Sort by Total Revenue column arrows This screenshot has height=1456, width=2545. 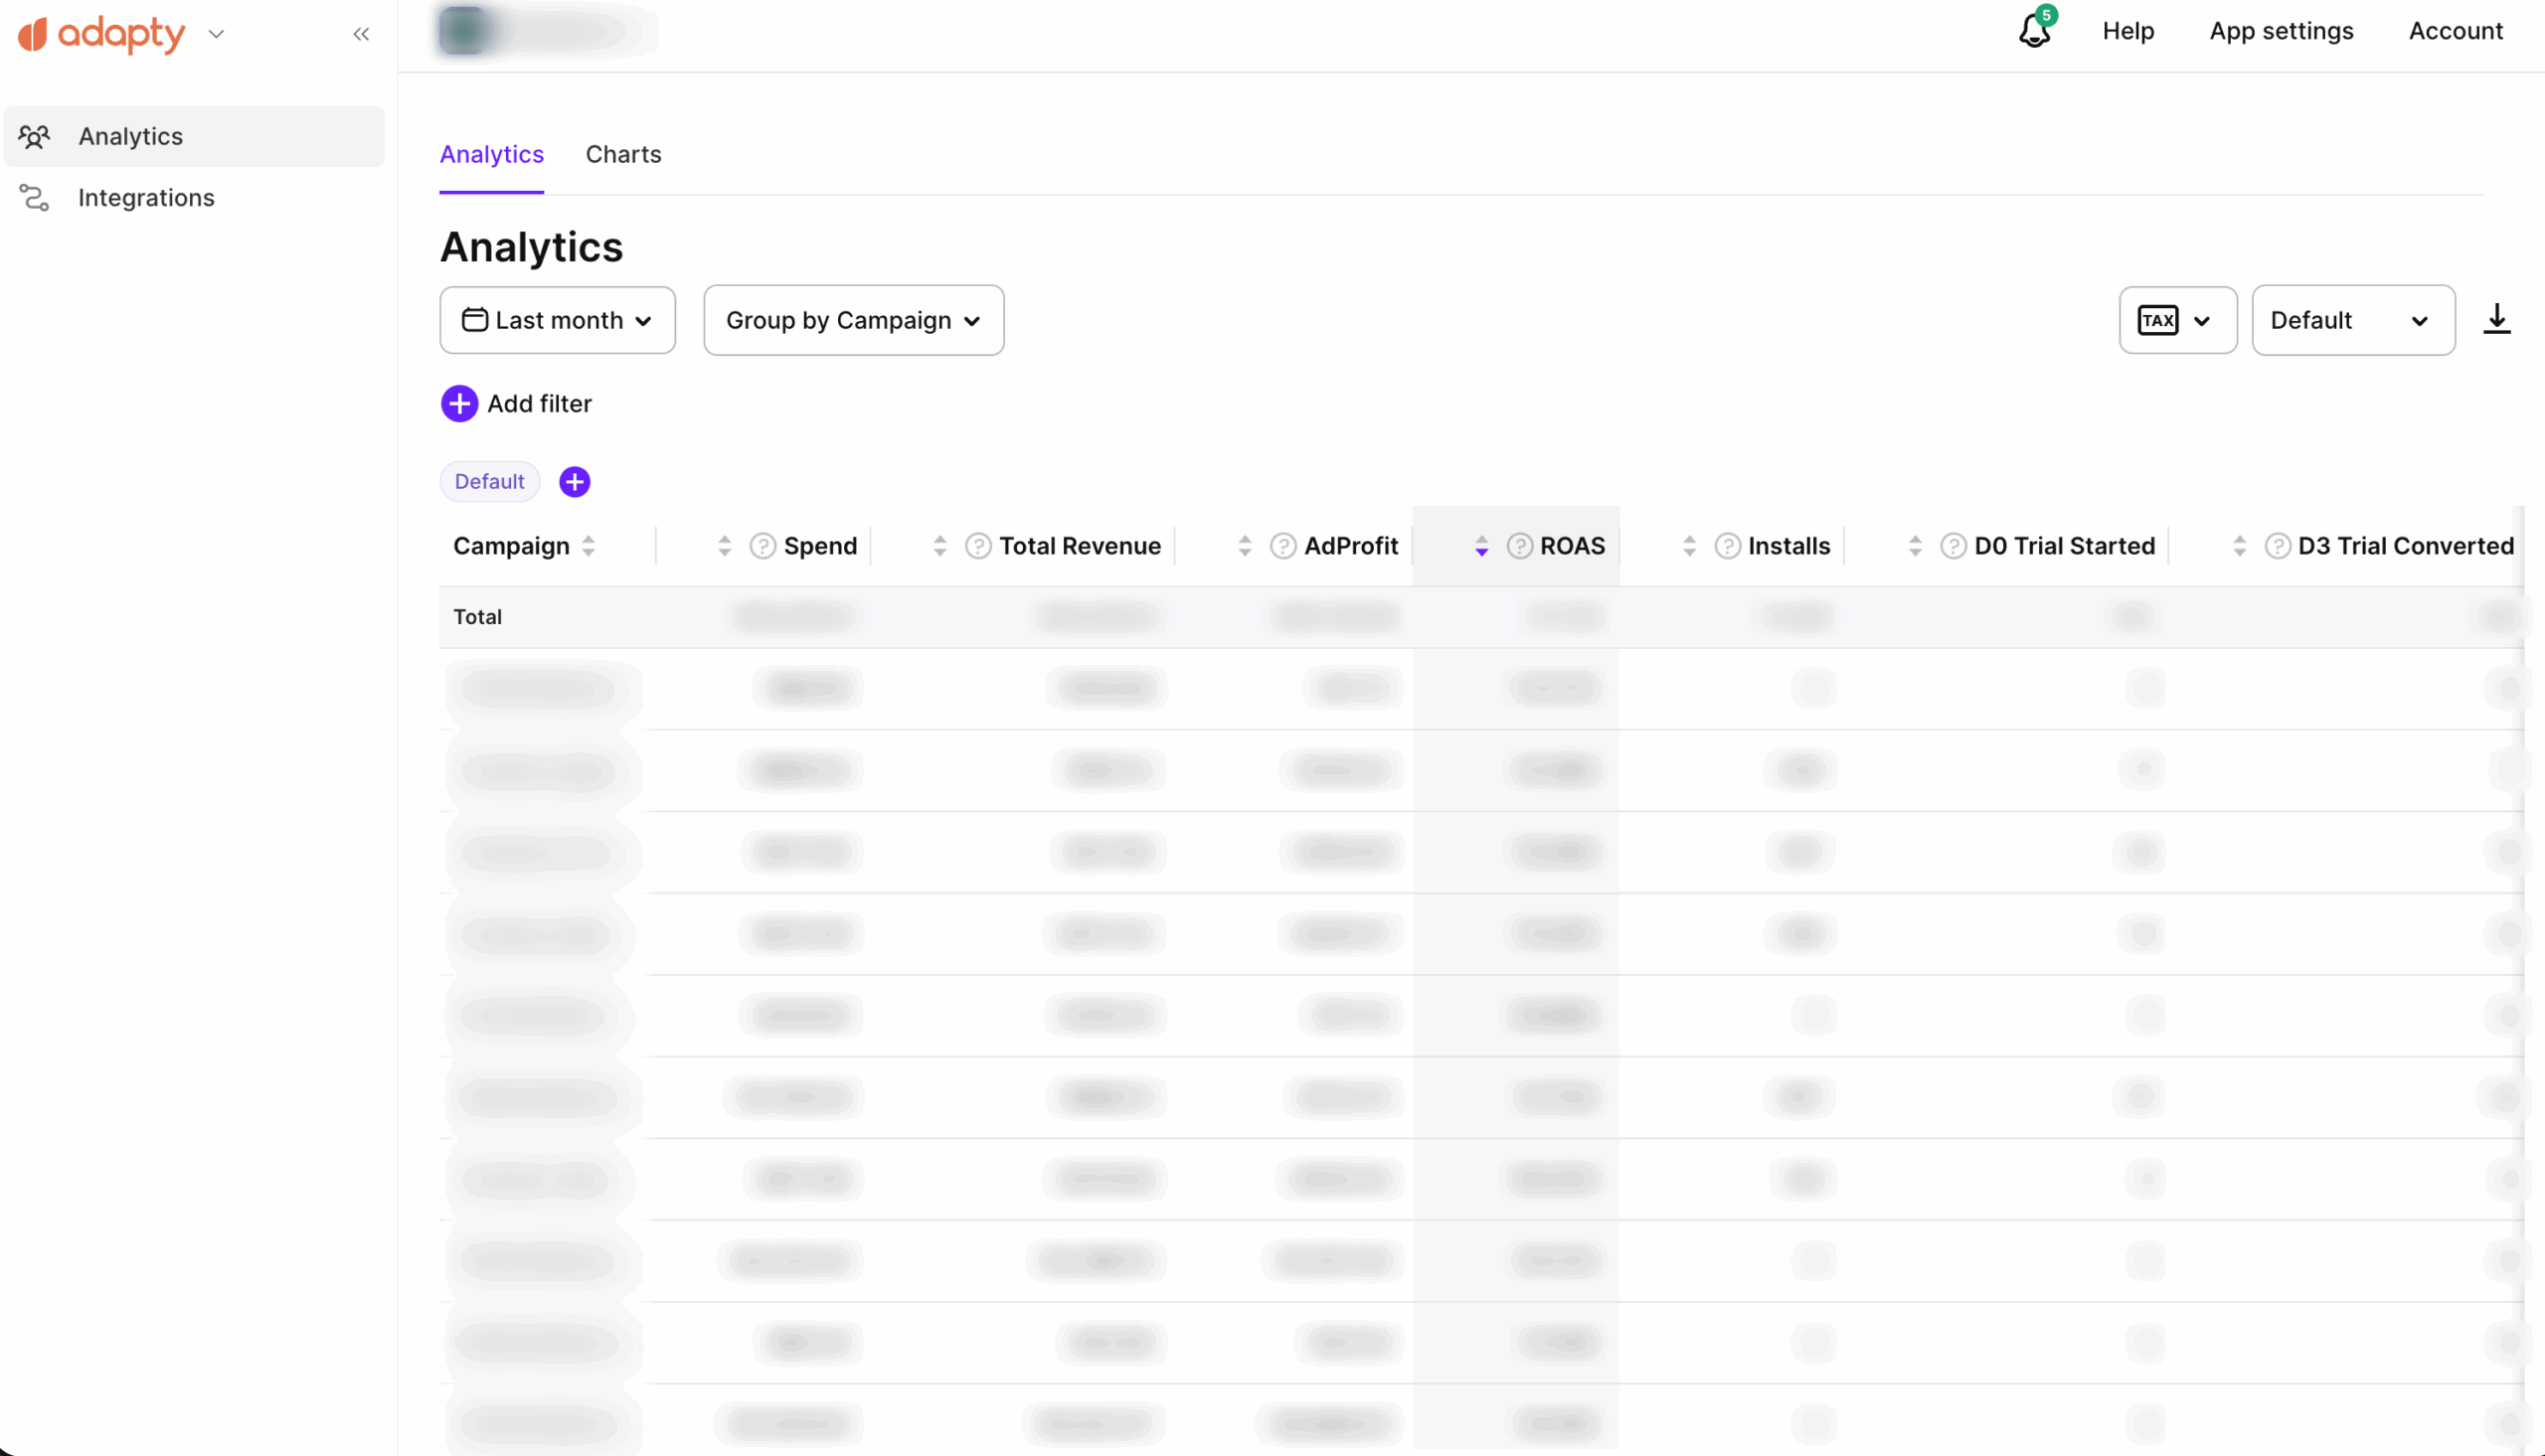pyautogui.click(x=939, y=546)
